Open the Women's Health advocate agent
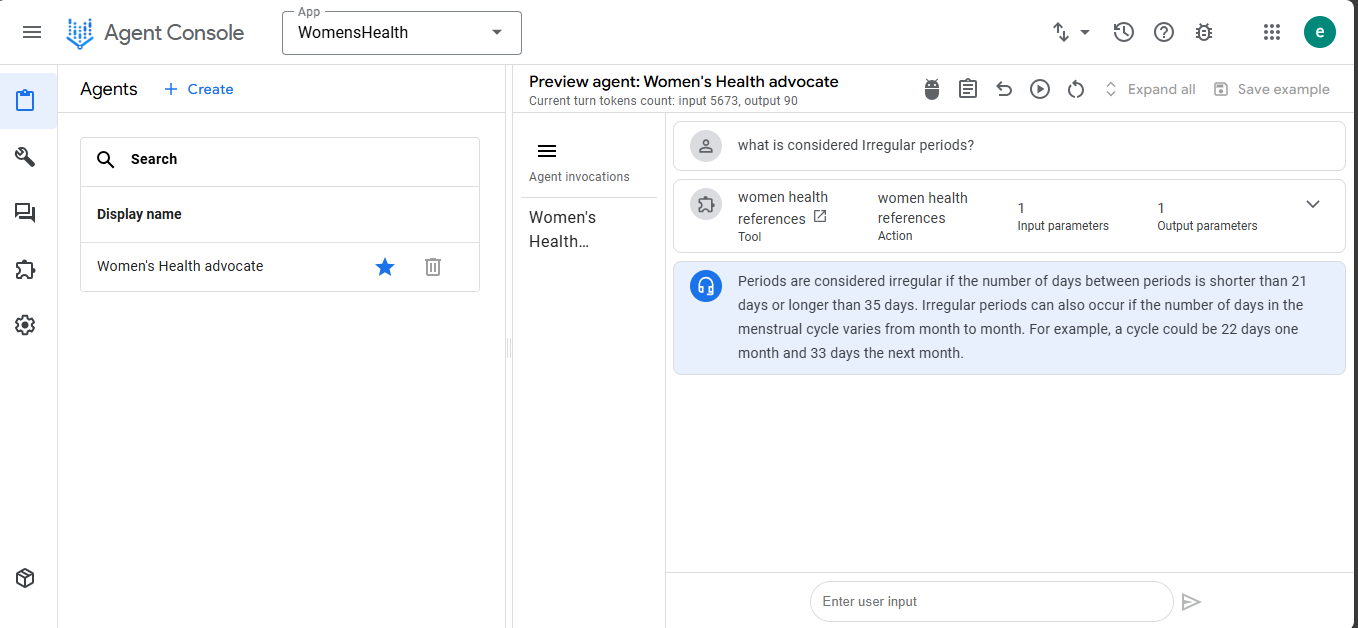 (180, 266)
